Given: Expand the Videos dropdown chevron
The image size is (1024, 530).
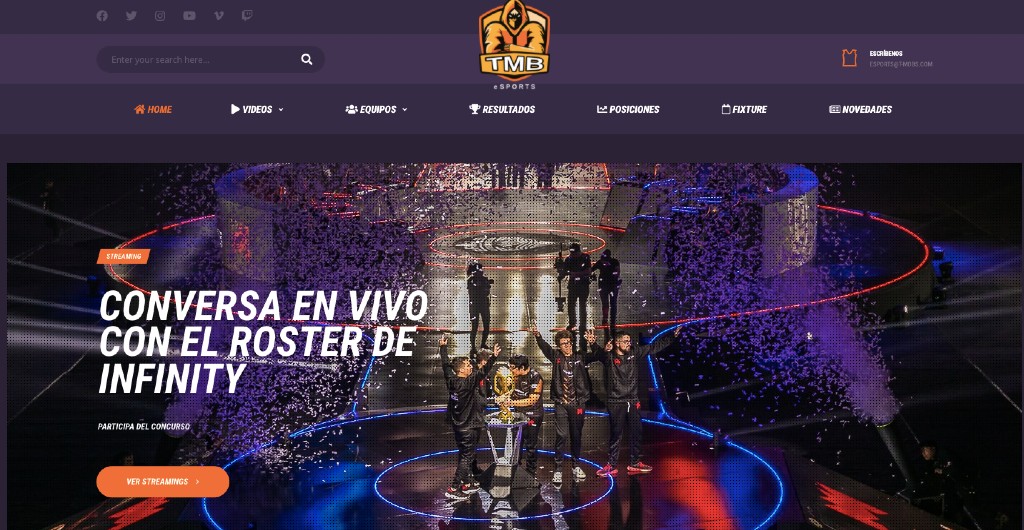Looking at the screenshot, I should [x=281, y=110].
